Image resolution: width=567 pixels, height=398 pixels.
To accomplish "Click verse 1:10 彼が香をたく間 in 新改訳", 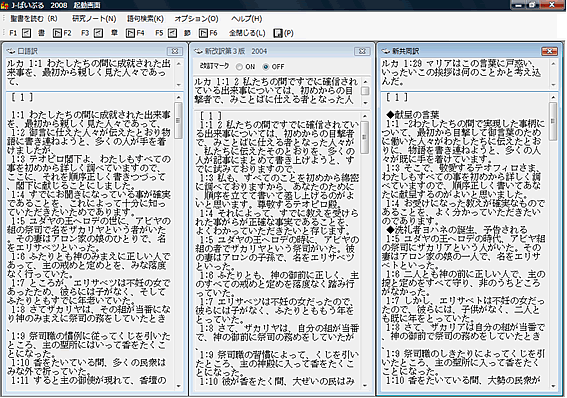I will (x=277, y=381).
